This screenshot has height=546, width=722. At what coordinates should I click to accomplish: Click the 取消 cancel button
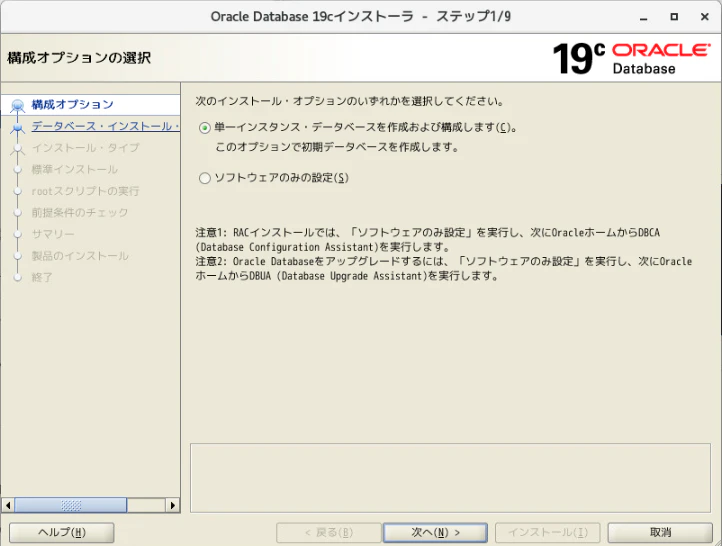pos(660,533)
